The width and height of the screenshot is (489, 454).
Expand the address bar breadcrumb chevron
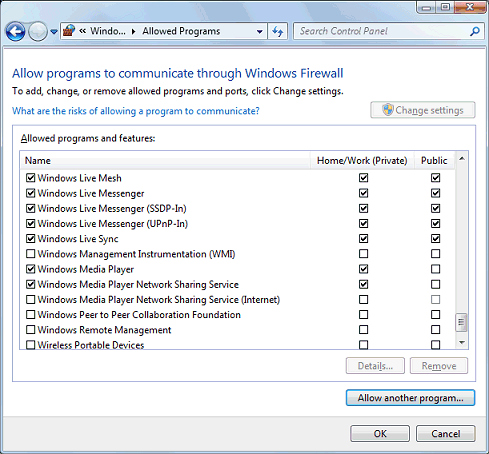[82, 31]
